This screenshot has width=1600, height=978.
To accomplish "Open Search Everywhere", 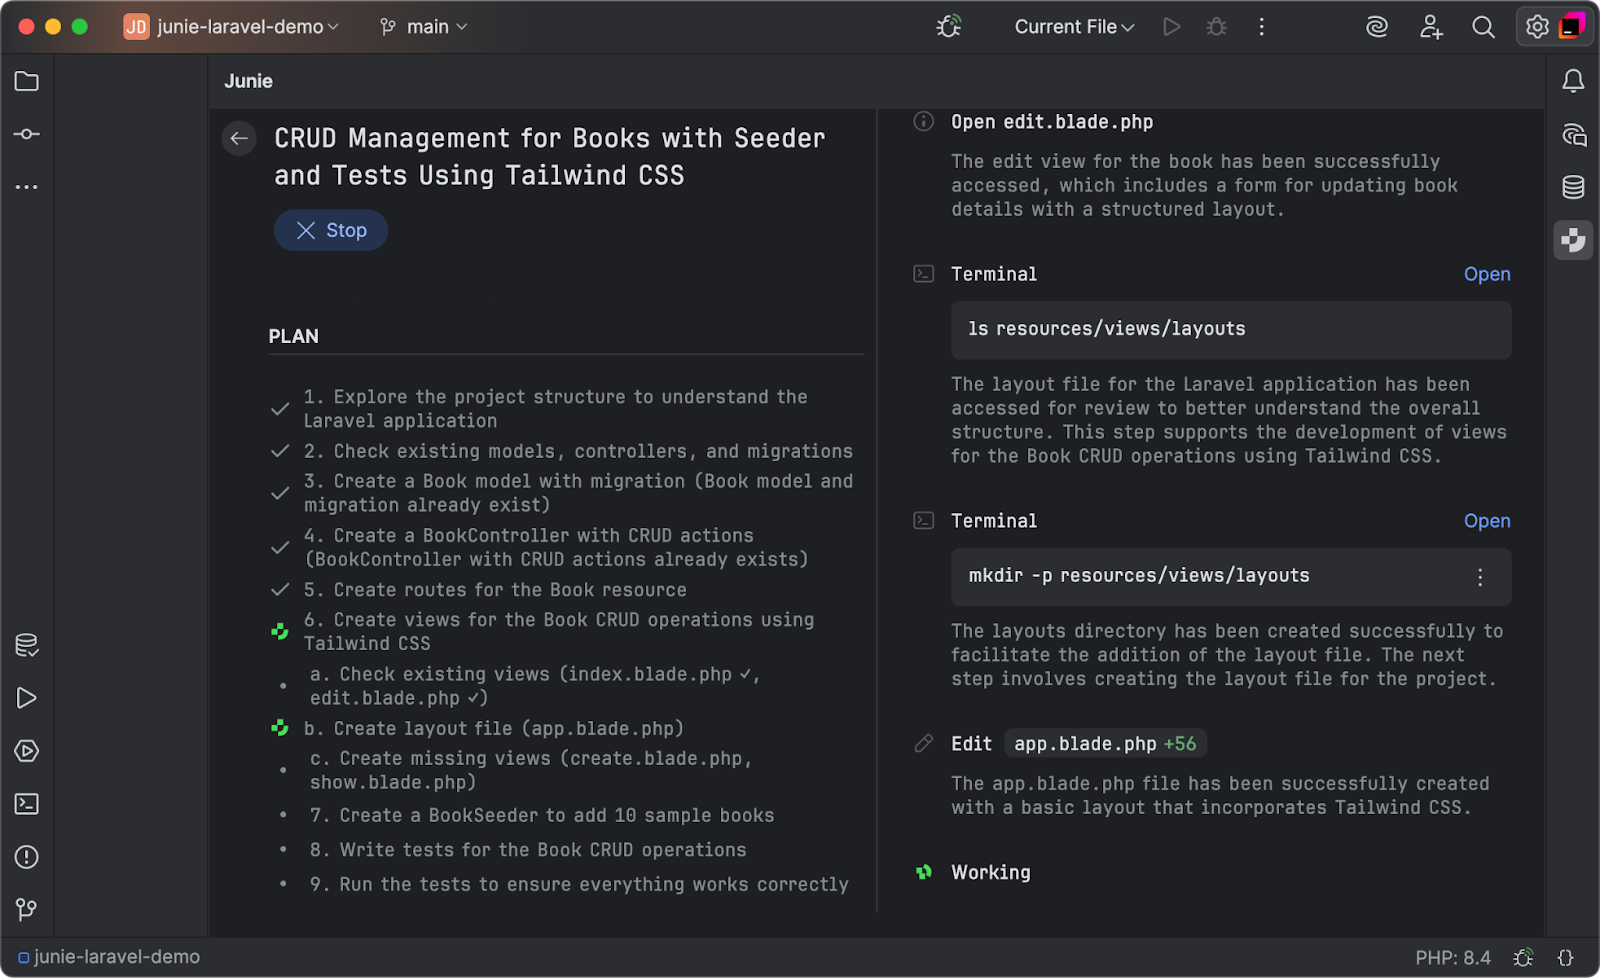I will pyautogui.click(x=1484, y=27).
